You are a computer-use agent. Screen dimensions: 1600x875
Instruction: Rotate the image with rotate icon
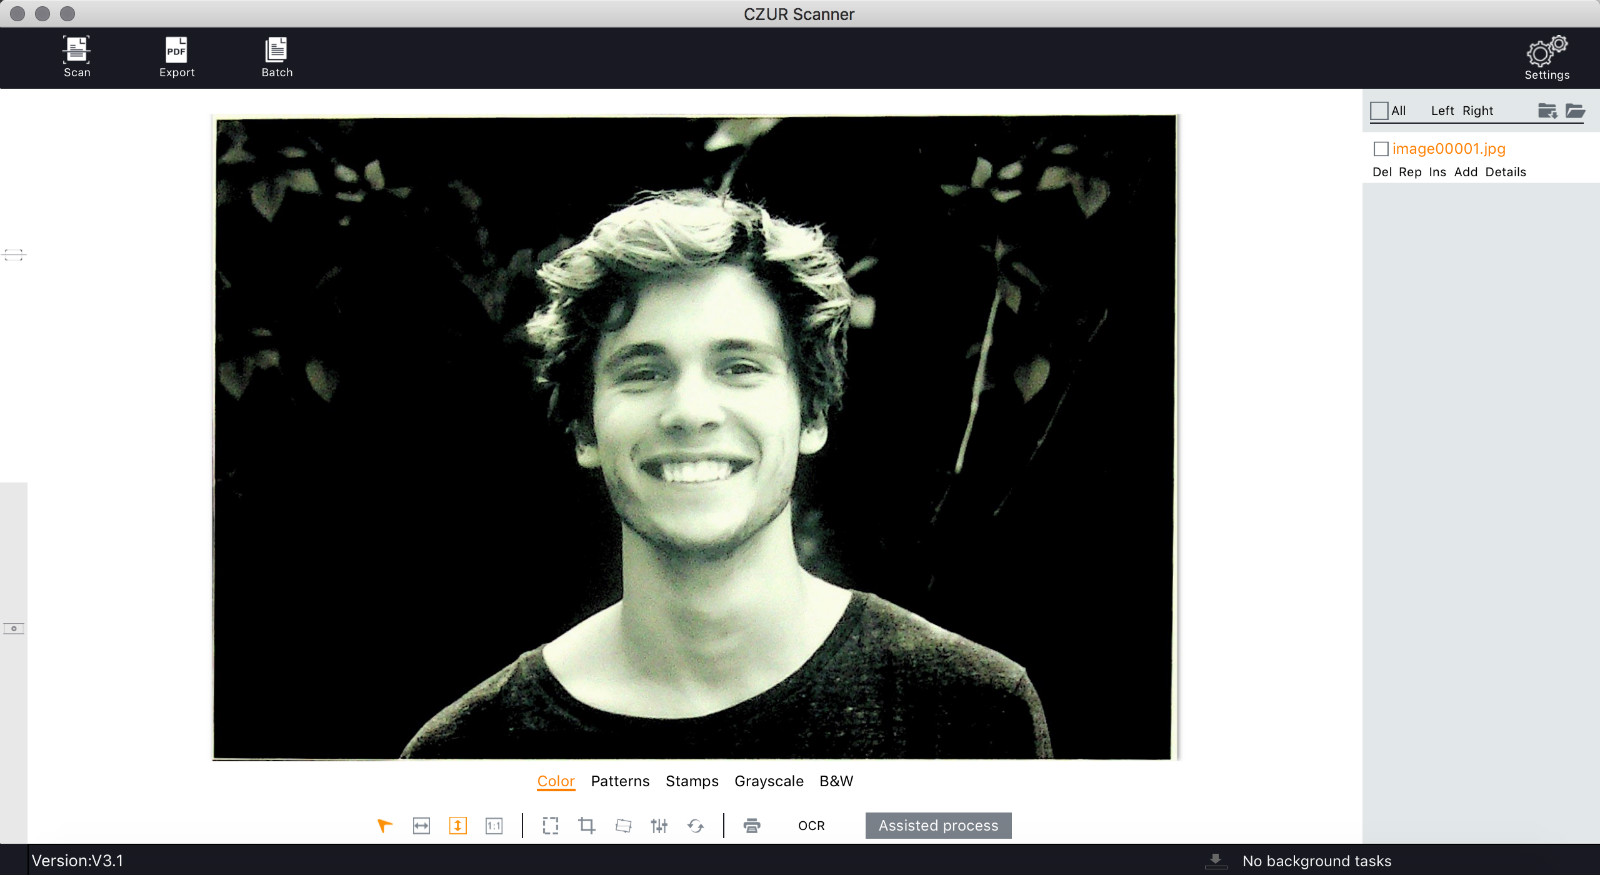coord(696,825)
